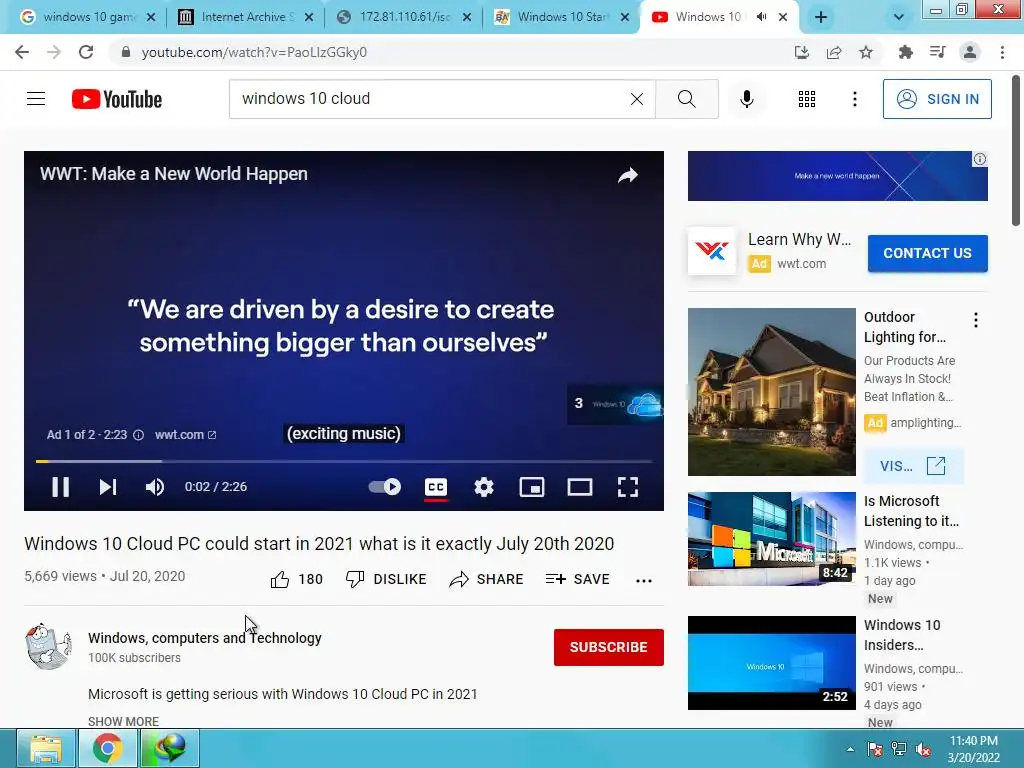
Task: Start voice search with microphone icon
Action: pyautogui.click(x=746, y=99)
